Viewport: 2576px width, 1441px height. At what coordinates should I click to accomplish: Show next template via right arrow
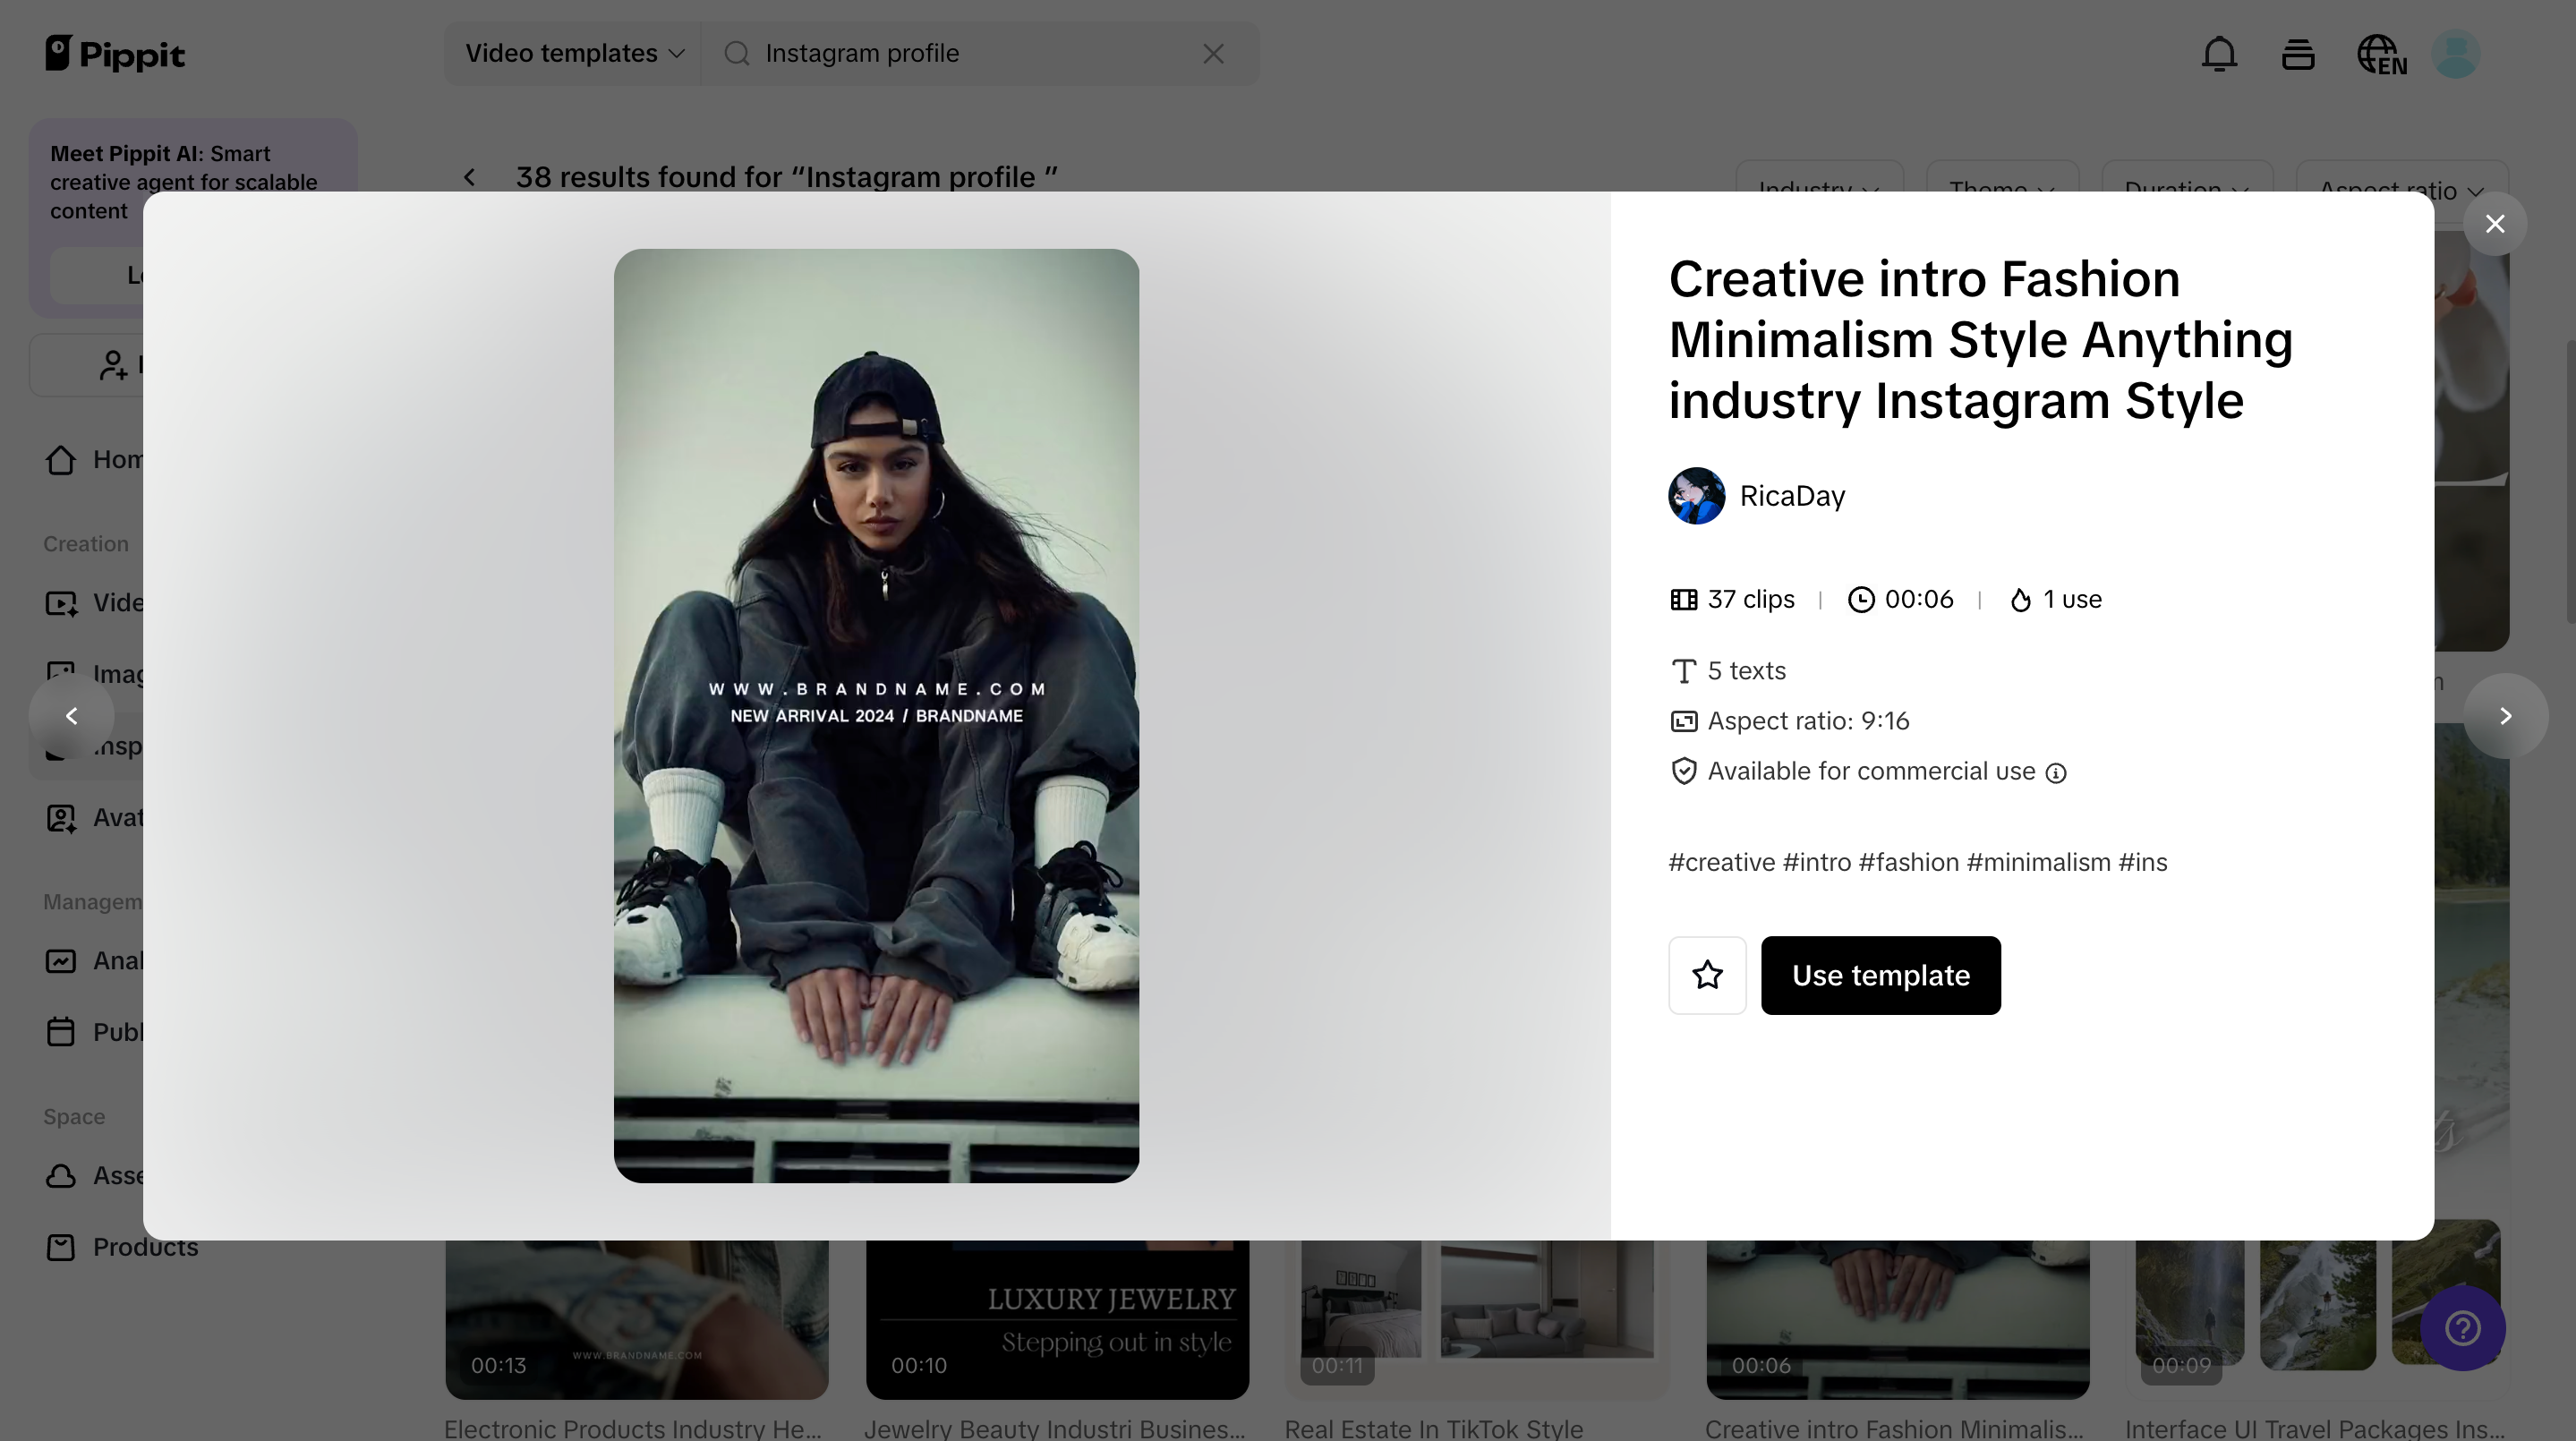(2506, 715)
